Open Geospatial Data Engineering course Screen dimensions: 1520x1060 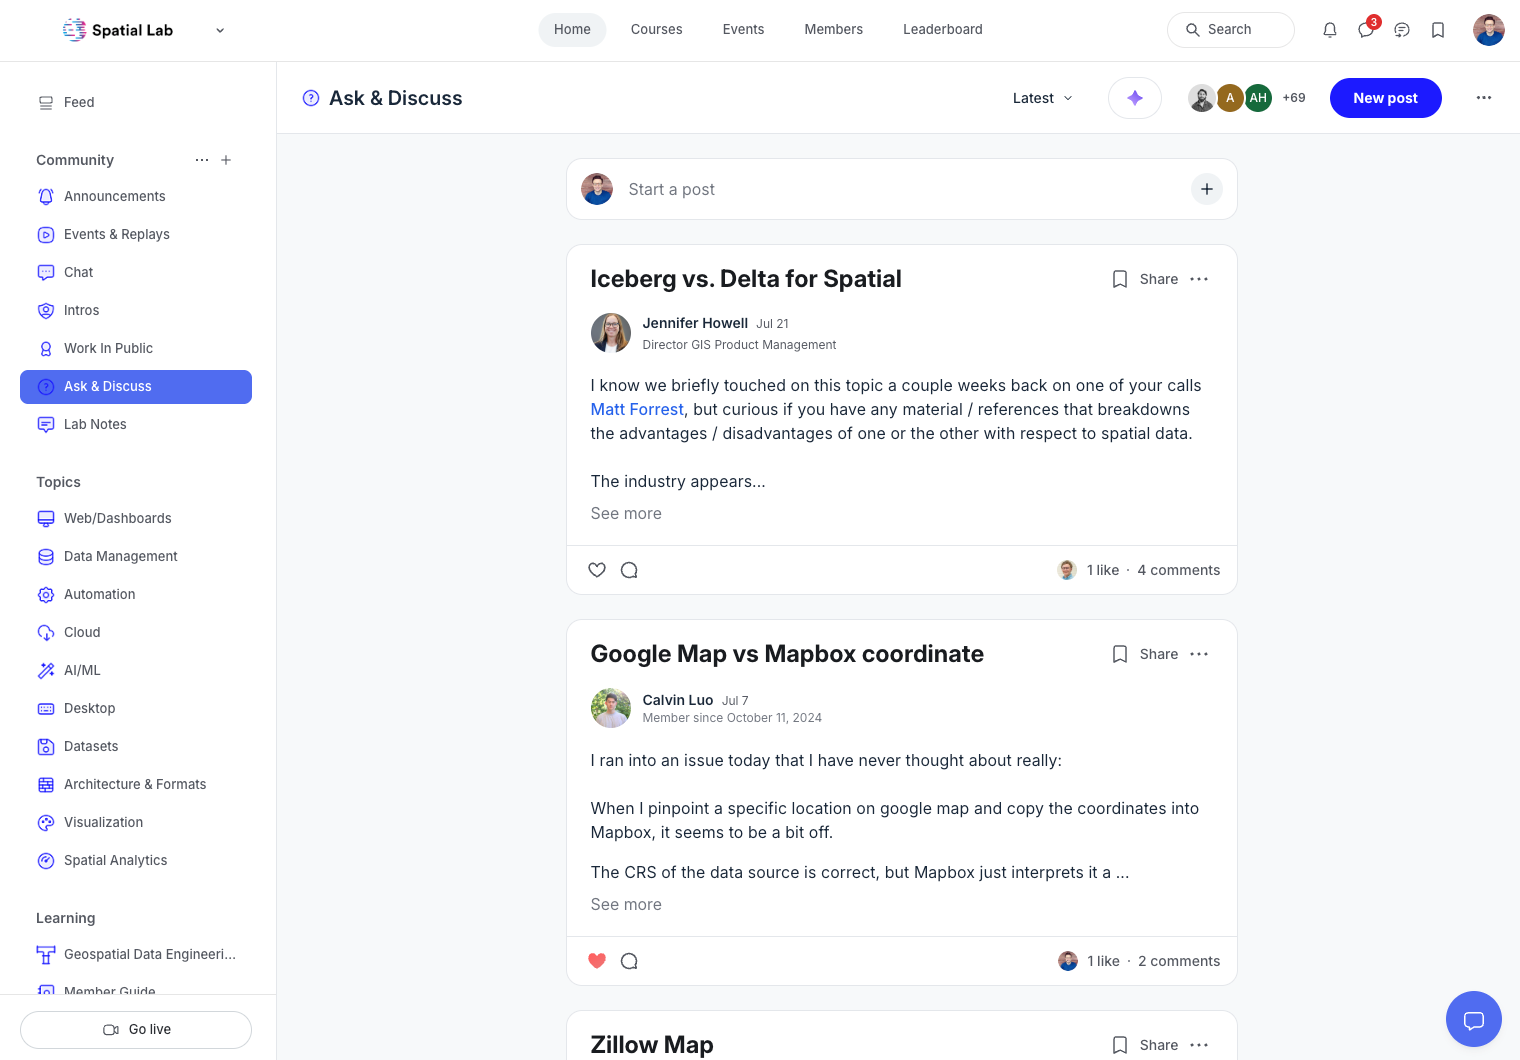(x=136, y=954)
